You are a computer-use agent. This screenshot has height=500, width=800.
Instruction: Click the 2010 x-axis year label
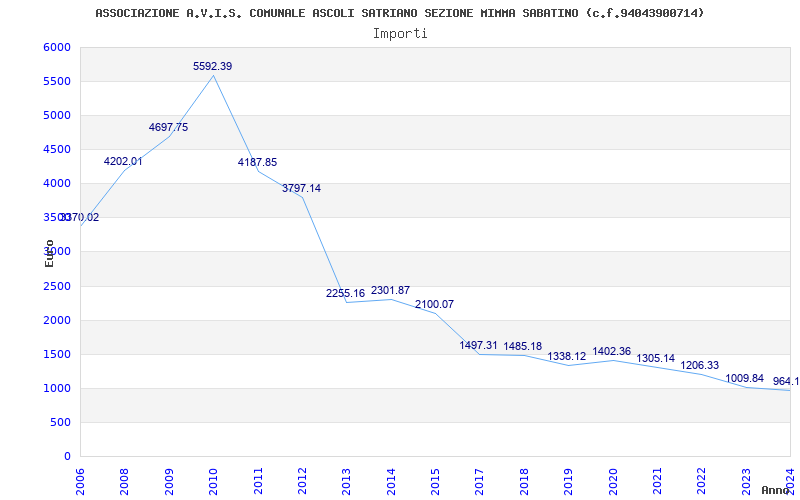(213, 481)
